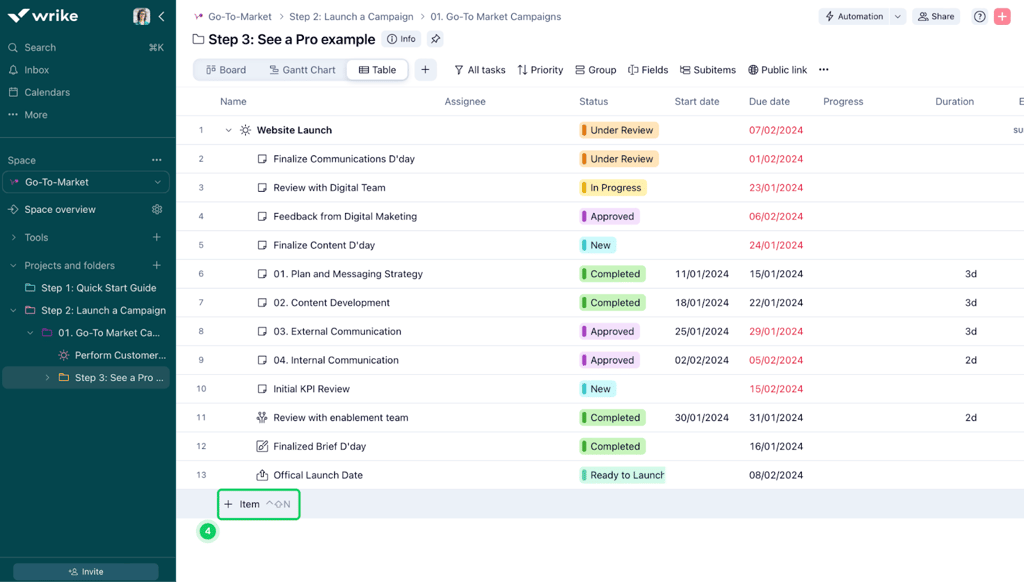Viewport: 1024px width, 582px height.
Task: Expand the Automation dropdown
Action: [897, 16]
